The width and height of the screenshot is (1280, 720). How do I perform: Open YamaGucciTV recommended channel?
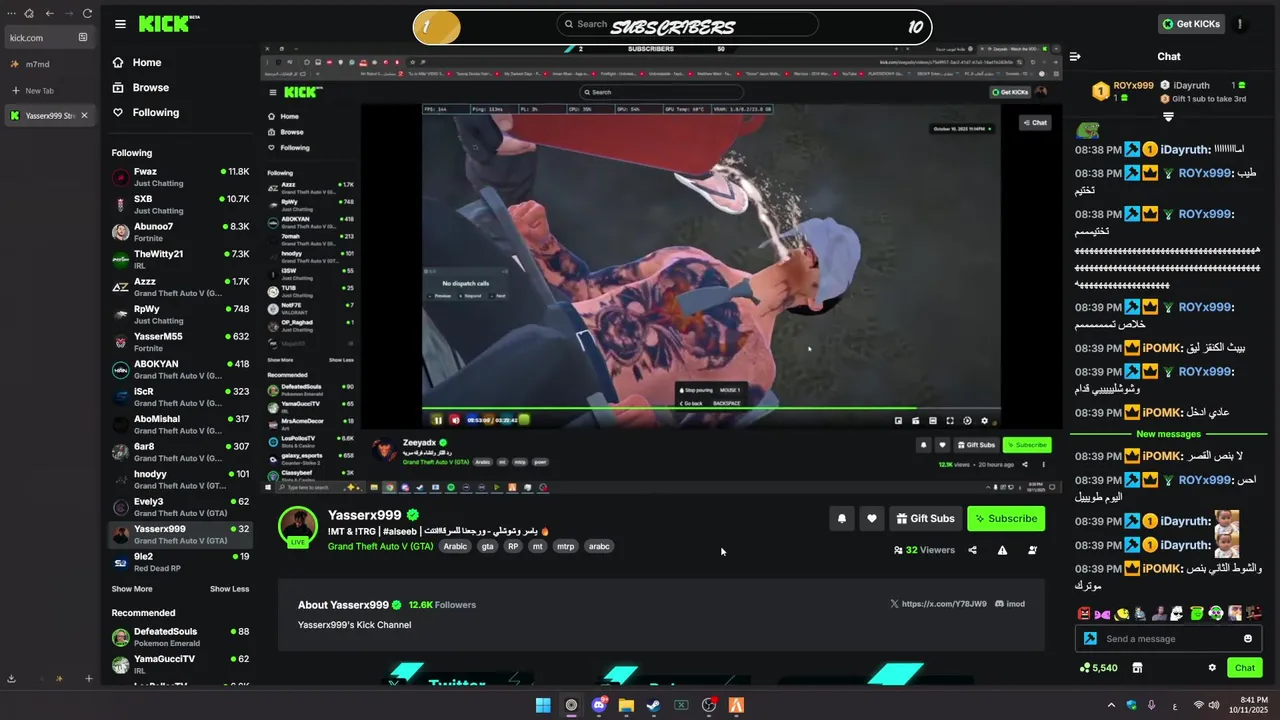(180, 664)
